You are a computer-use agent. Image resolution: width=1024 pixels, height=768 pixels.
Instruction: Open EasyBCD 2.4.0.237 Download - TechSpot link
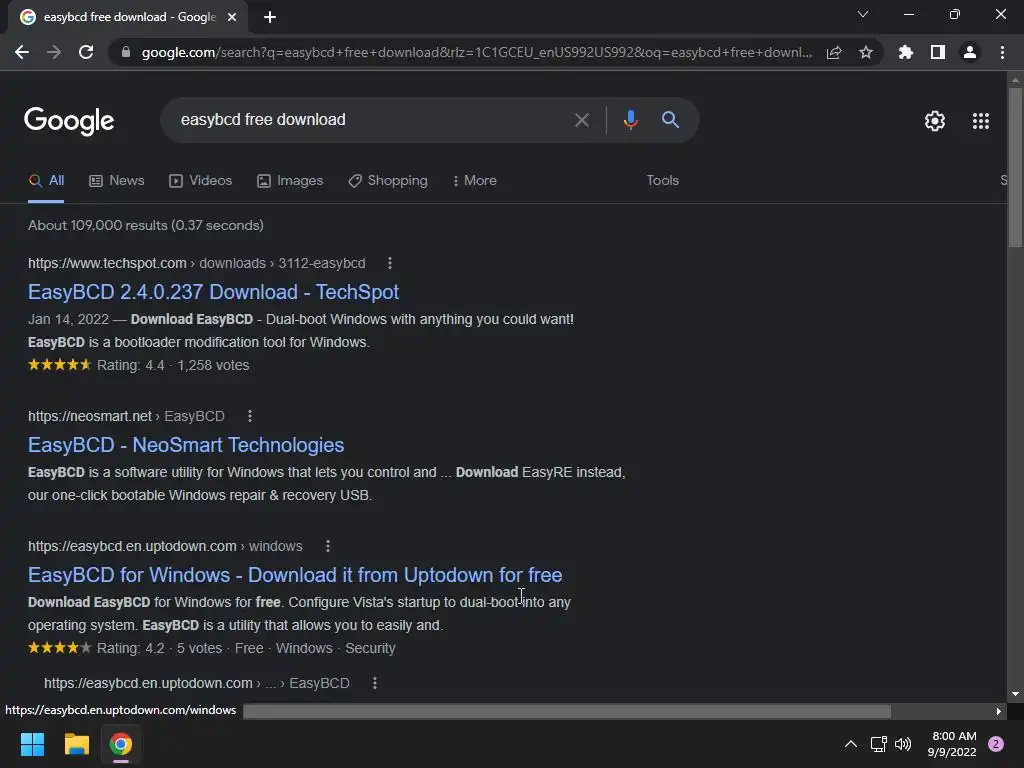click(213, 292)
